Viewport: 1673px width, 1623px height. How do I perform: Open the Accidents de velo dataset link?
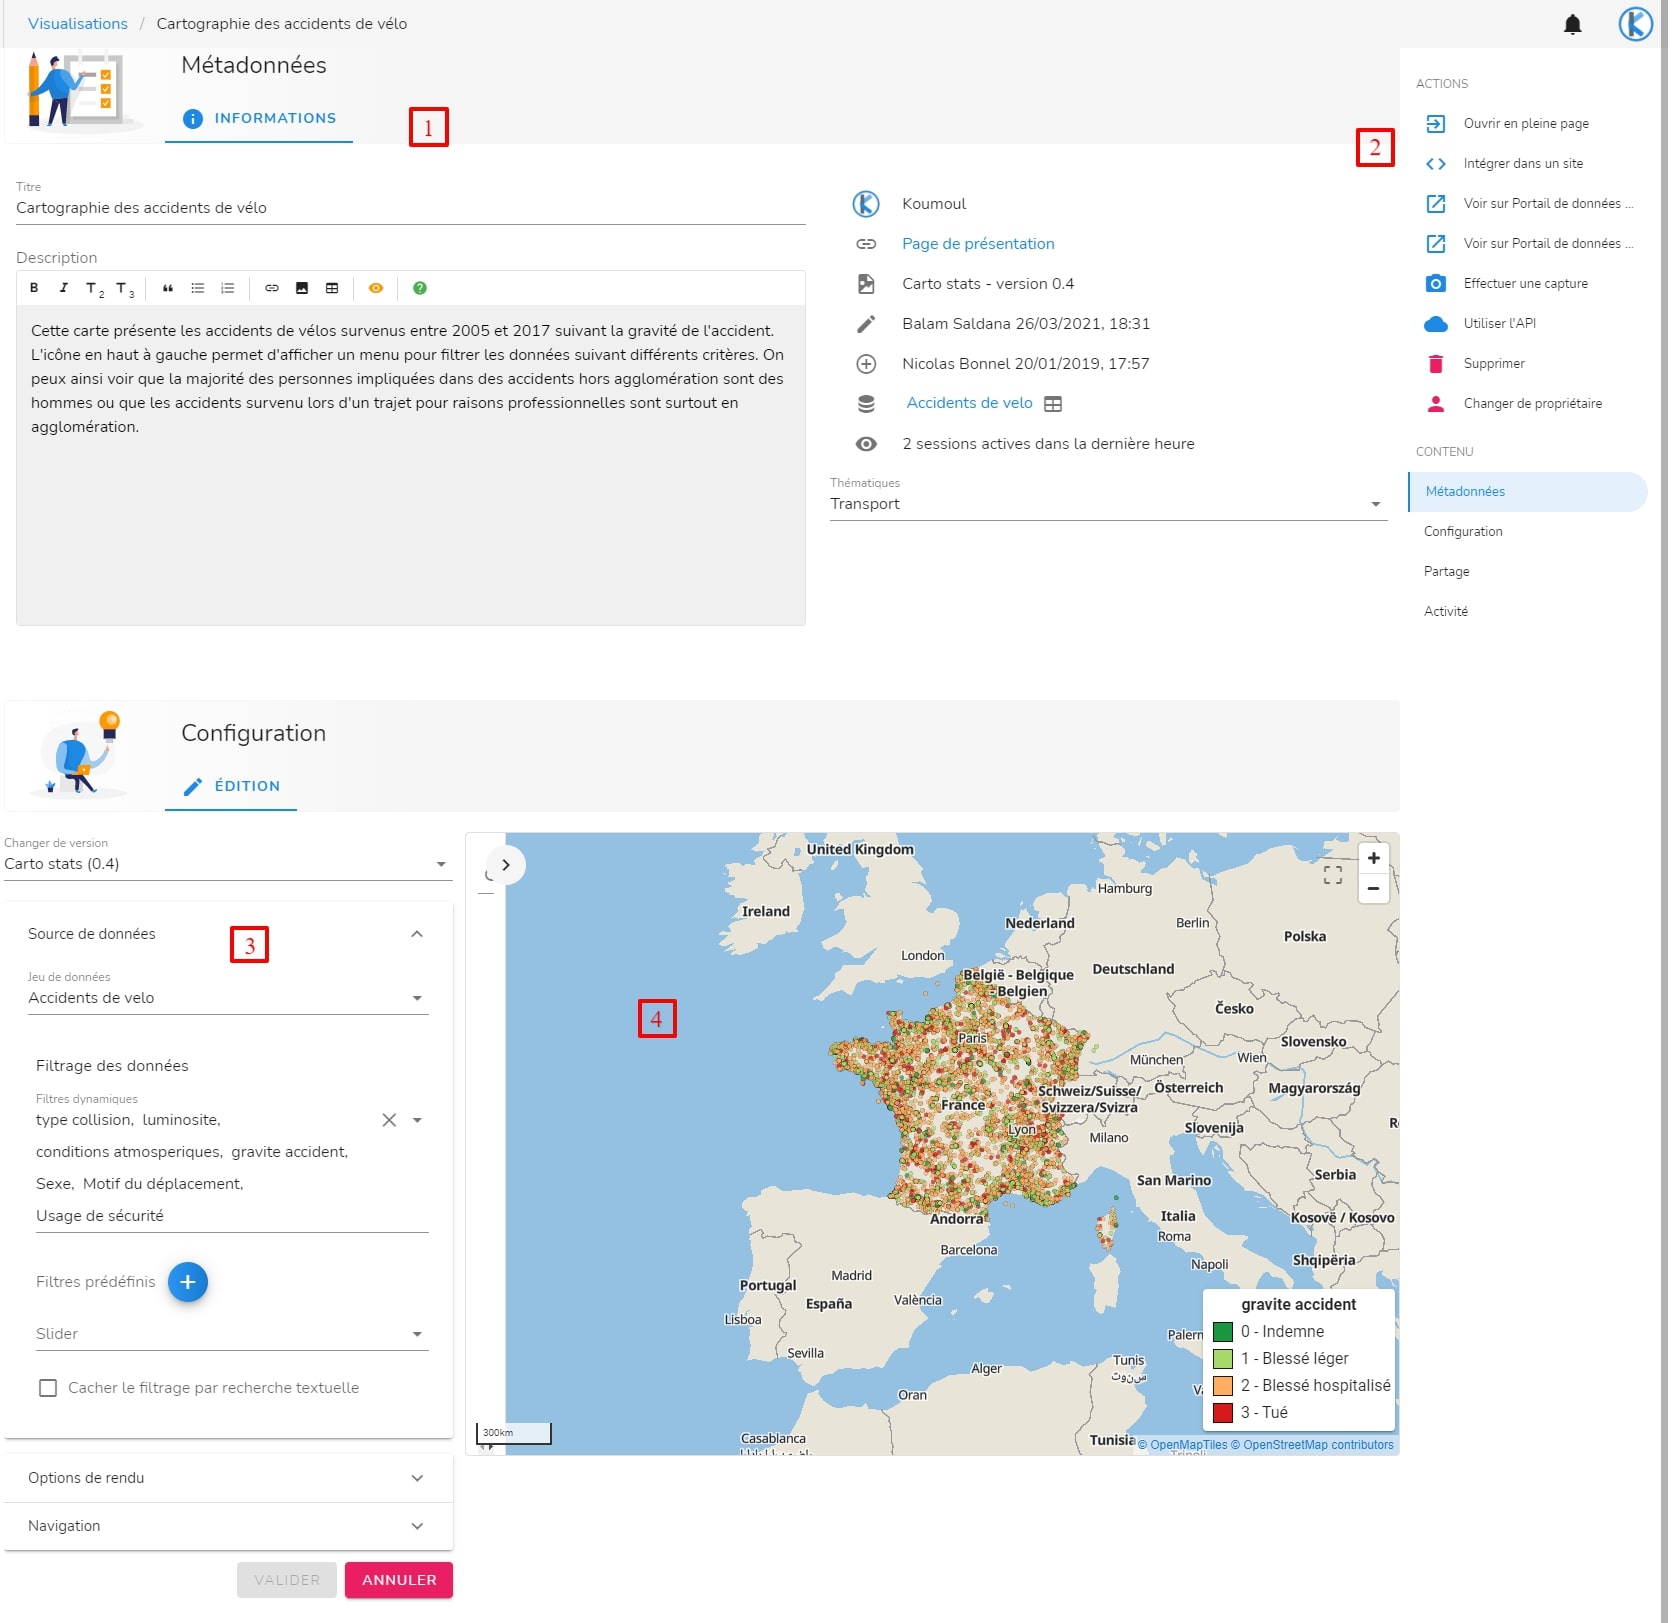click(x=969, y=403)
